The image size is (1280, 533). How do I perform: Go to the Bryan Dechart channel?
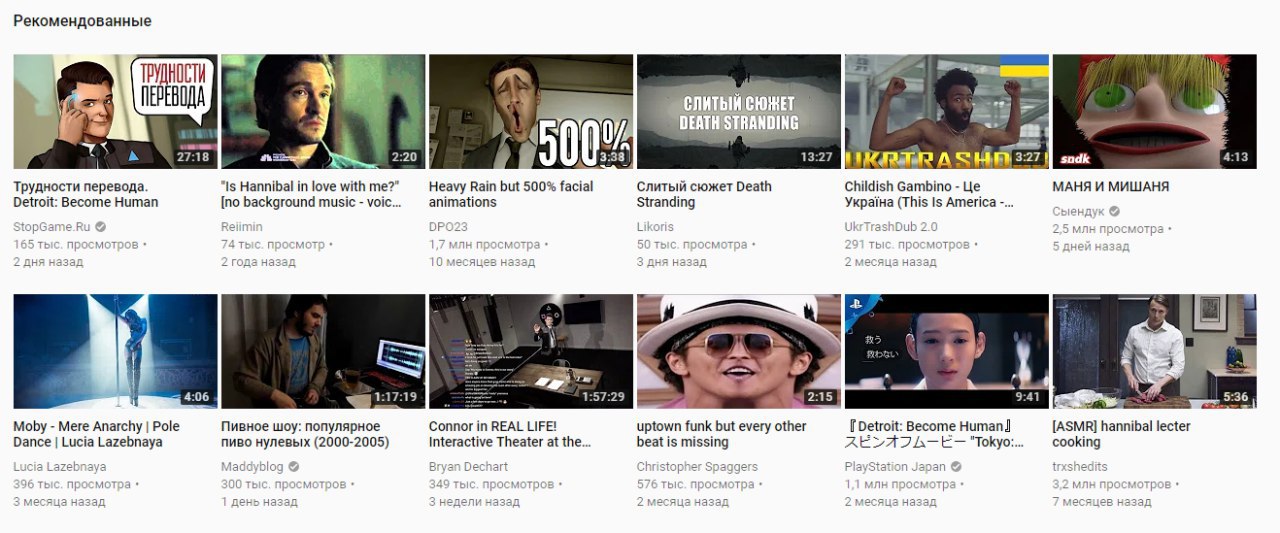(468, 467)
